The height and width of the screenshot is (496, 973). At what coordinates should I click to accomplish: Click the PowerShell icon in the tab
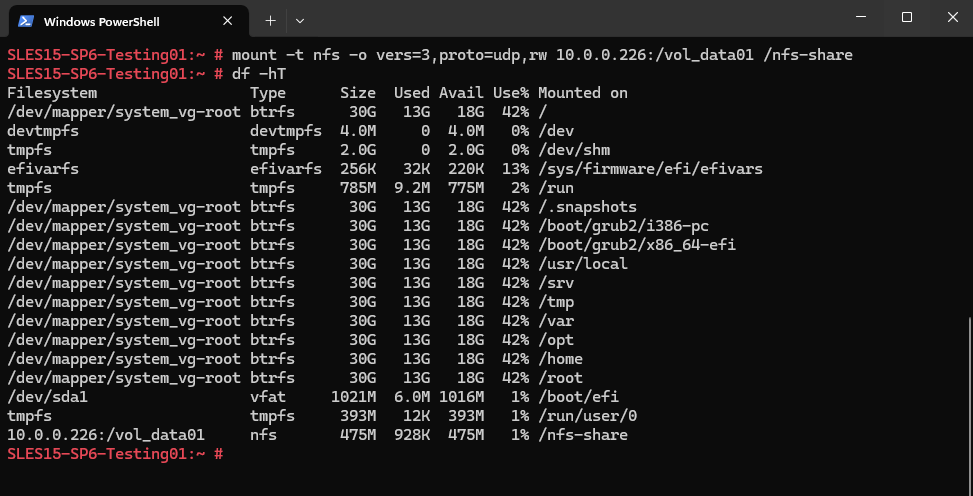(25, 21)
